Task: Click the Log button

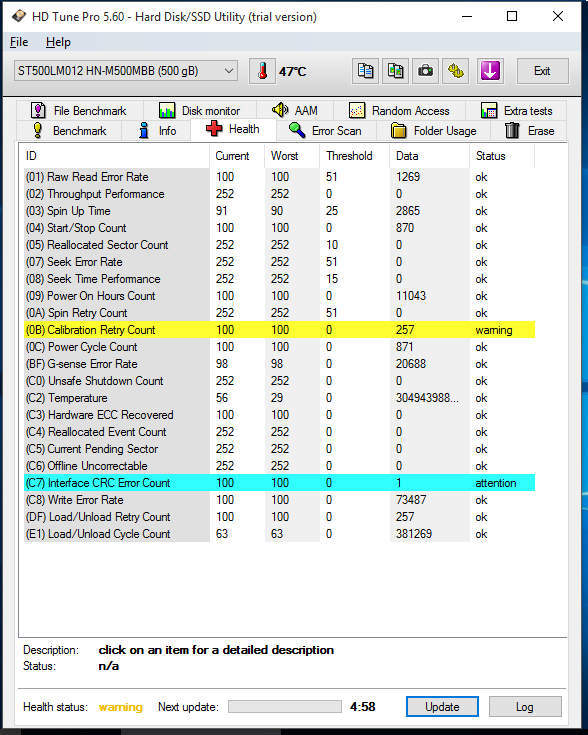Action: (x=525, y=706)
